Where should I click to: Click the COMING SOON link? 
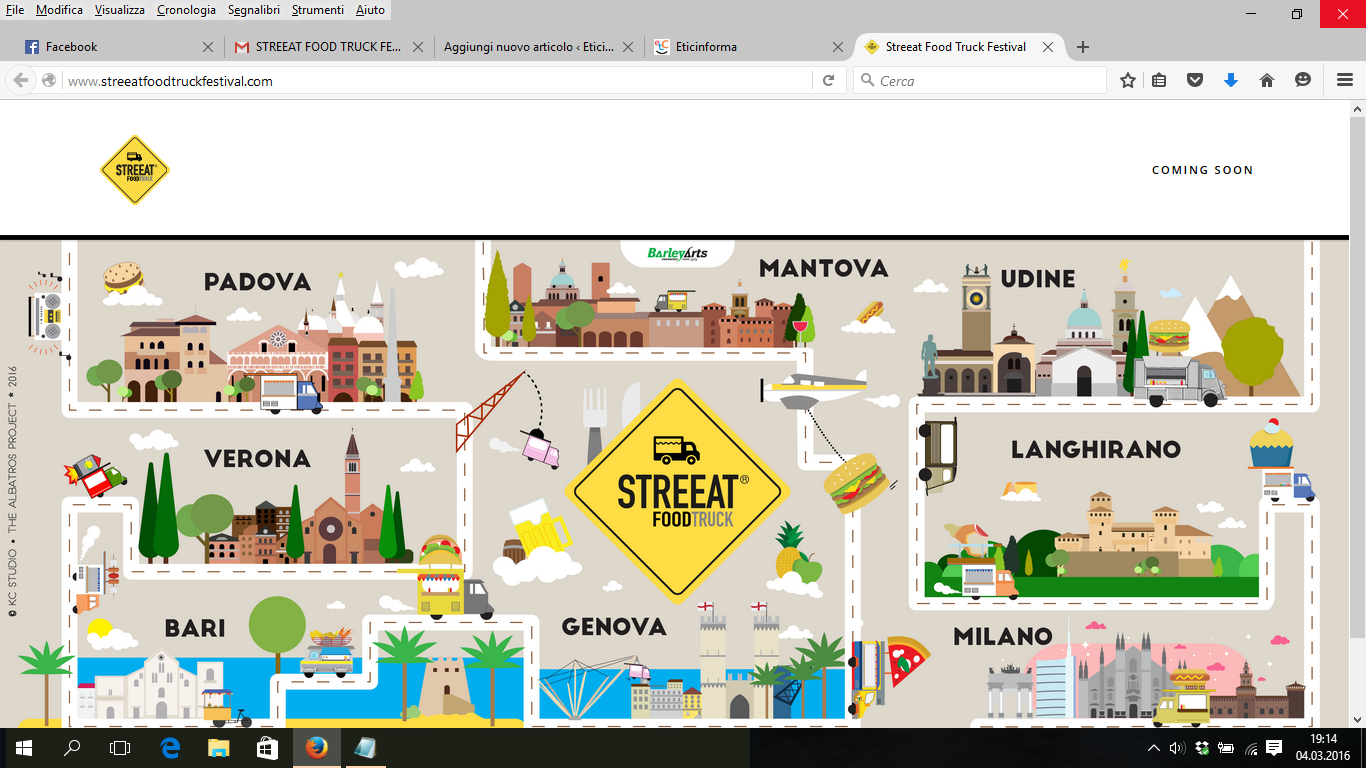pyautogui.click(x=1202, y=170)
